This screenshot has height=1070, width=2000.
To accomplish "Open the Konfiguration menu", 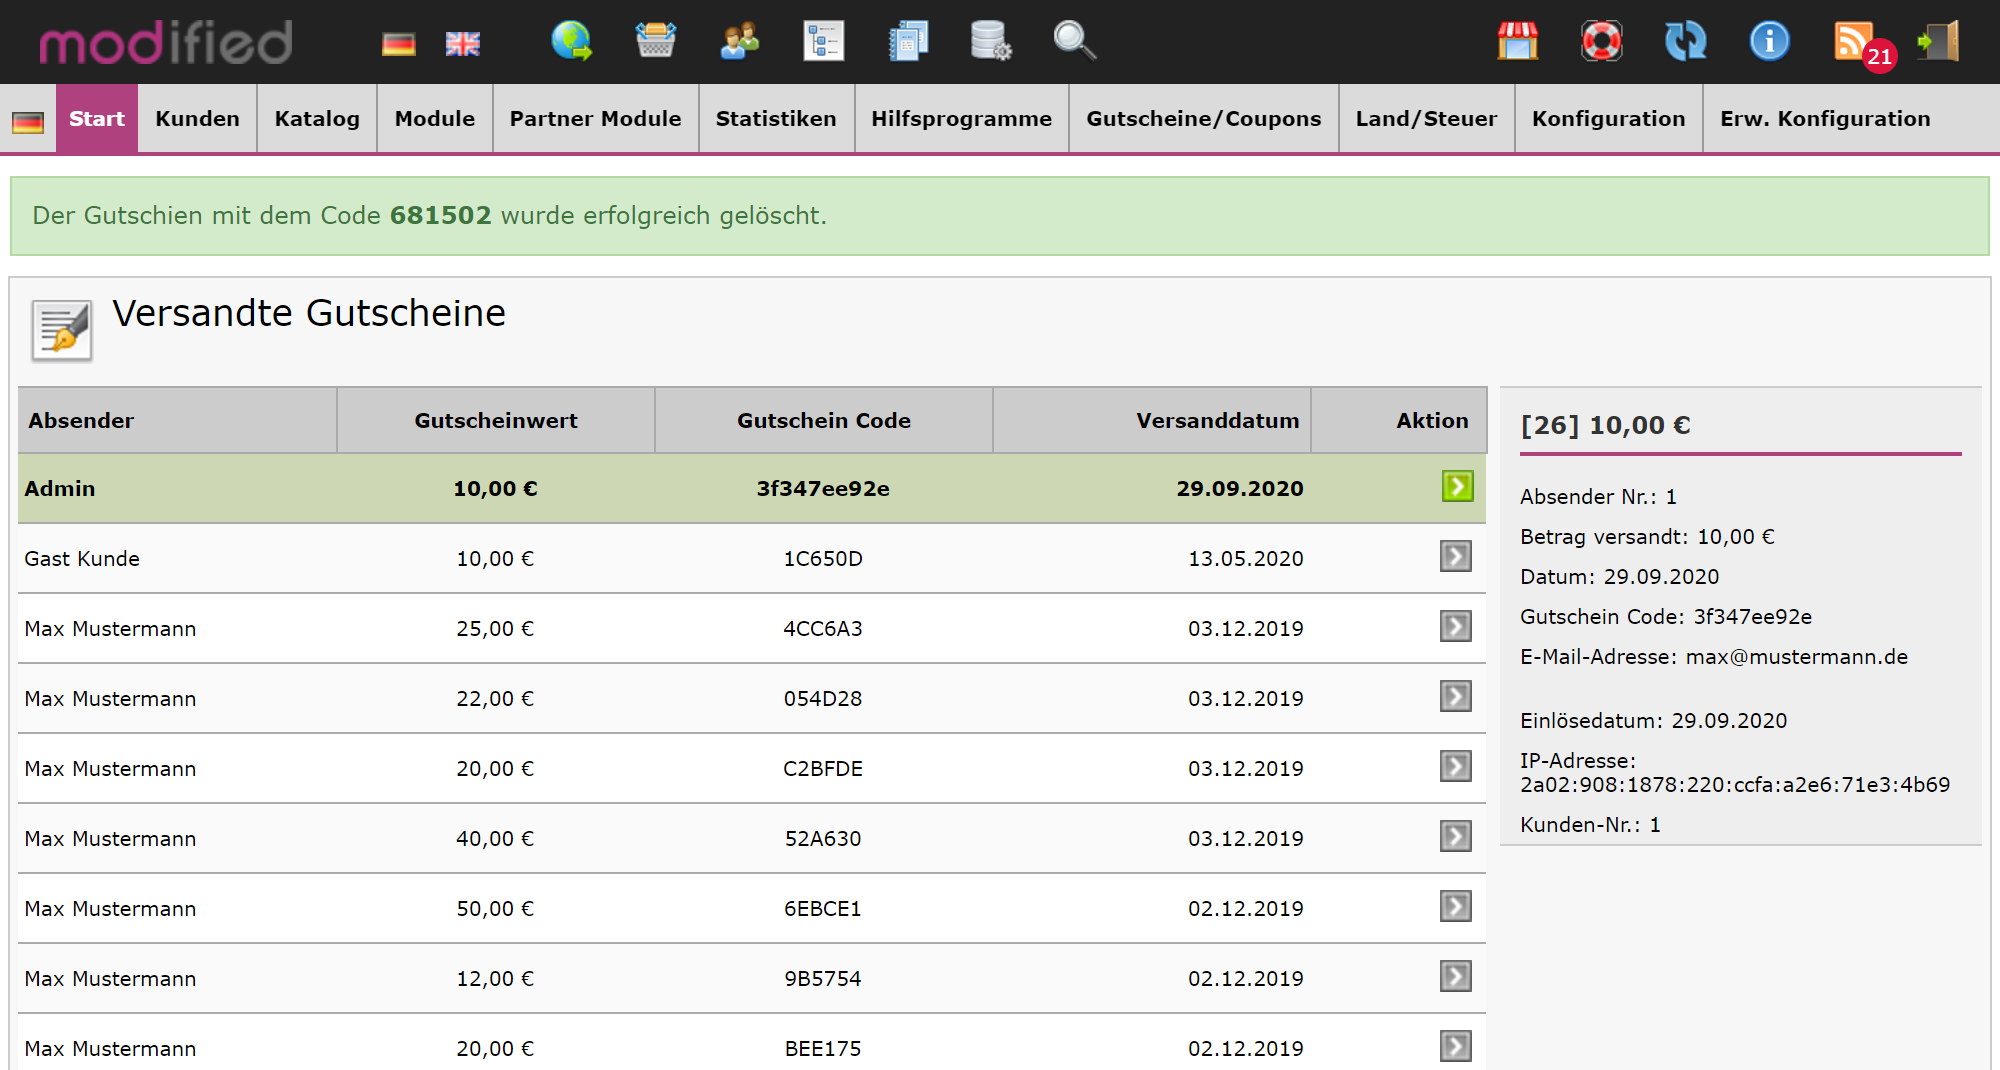I will (1608, 119).
